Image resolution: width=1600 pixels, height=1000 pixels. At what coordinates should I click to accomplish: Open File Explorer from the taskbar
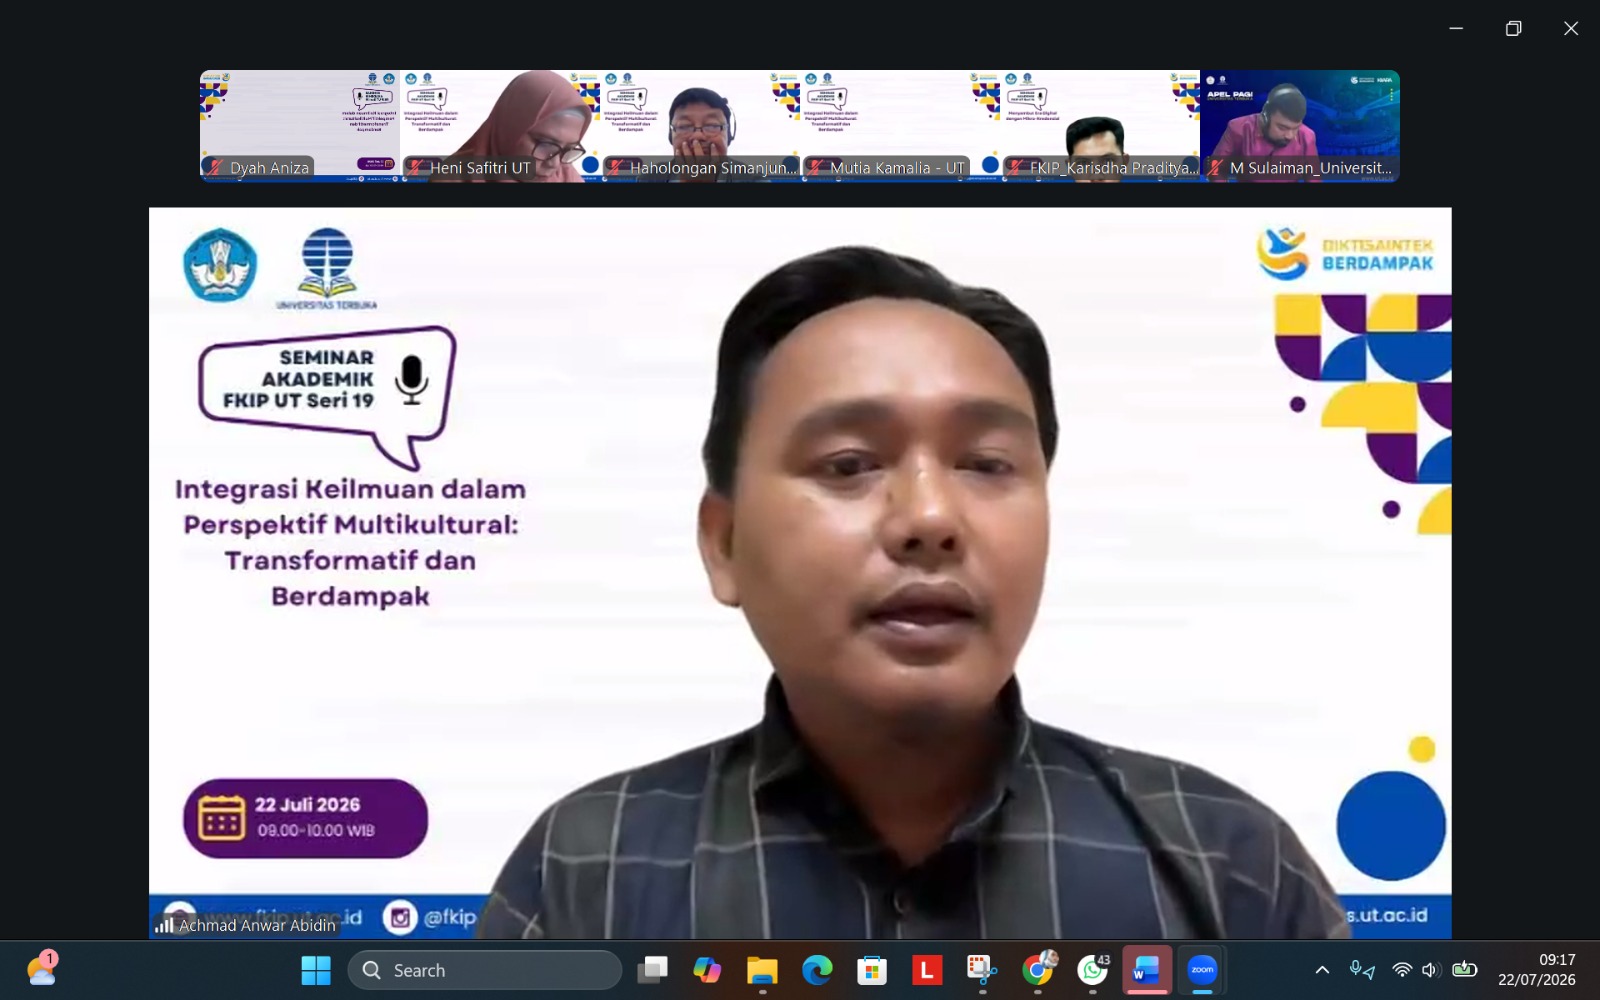[762, 970]
